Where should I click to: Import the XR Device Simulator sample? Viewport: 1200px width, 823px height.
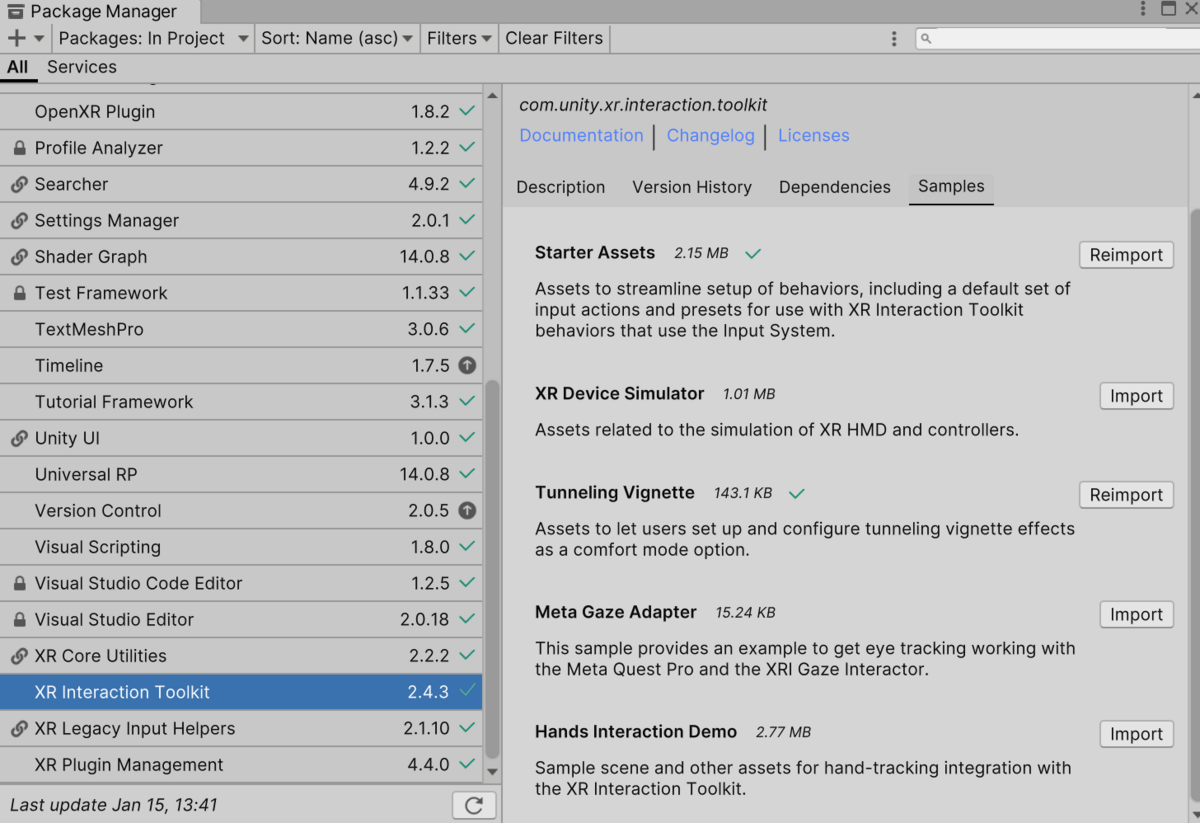click(1136, 396)
